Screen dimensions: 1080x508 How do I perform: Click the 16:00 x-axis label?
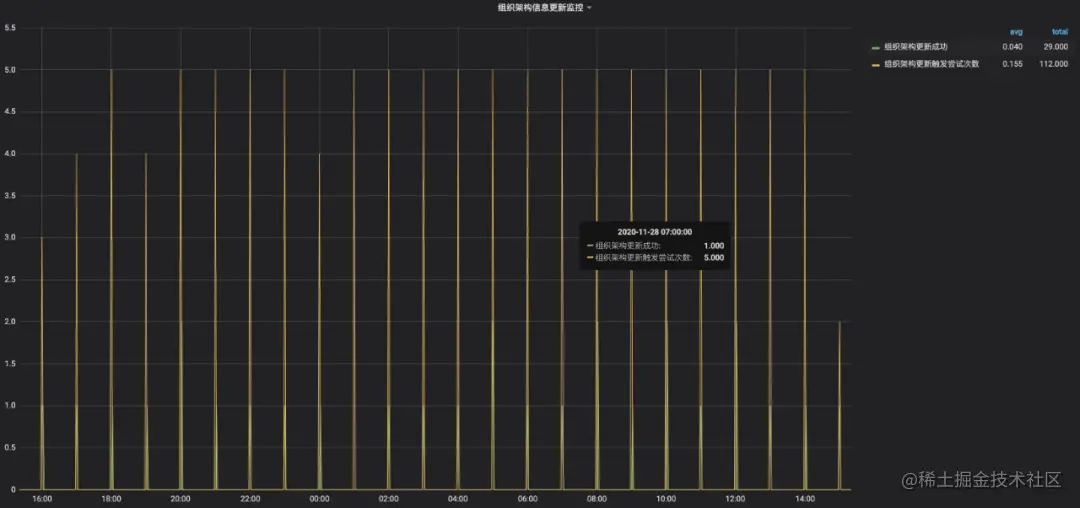point(41,499)
